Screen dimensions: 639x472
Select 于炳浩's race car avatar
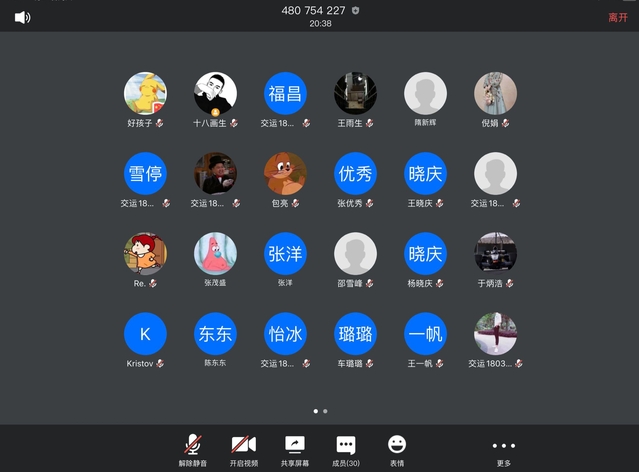[x=495, y=254]
